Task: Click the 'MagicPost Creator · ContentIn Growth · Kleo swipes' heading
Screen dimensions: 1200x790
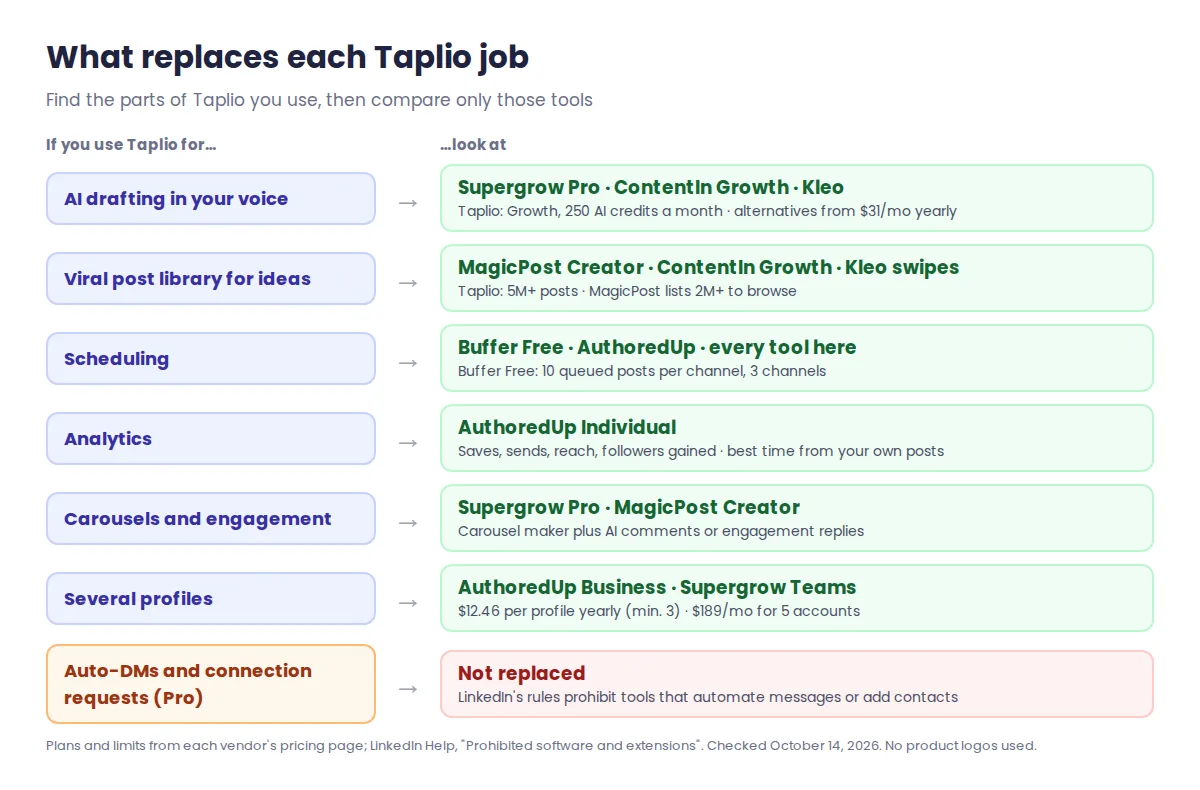Action: (x=708, y=267)
